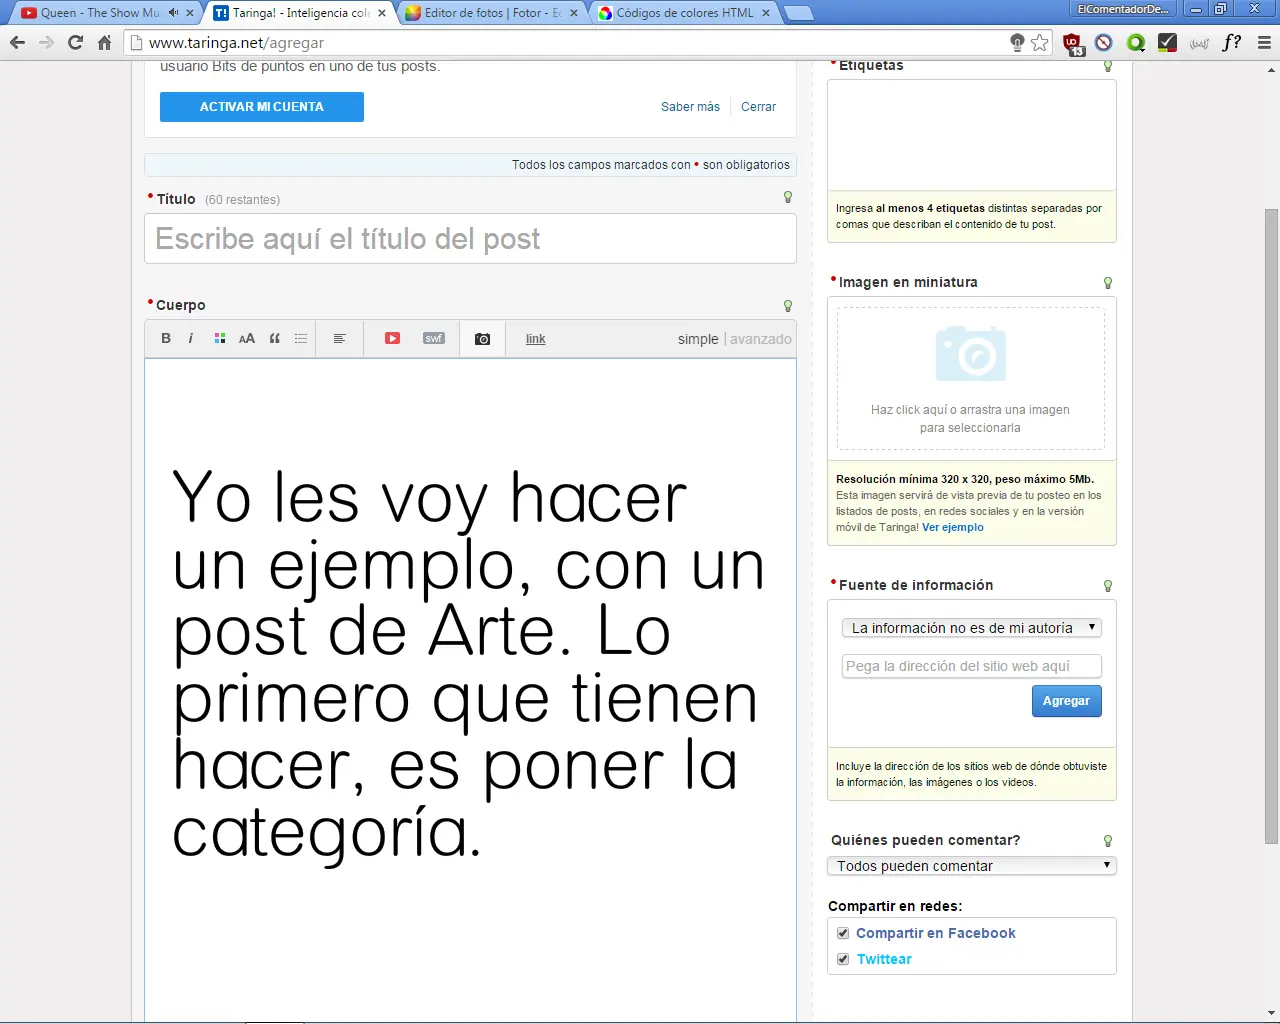Open the blue no-entry circle extension
This screenshot has width=1280, height=1024.
1104,42
